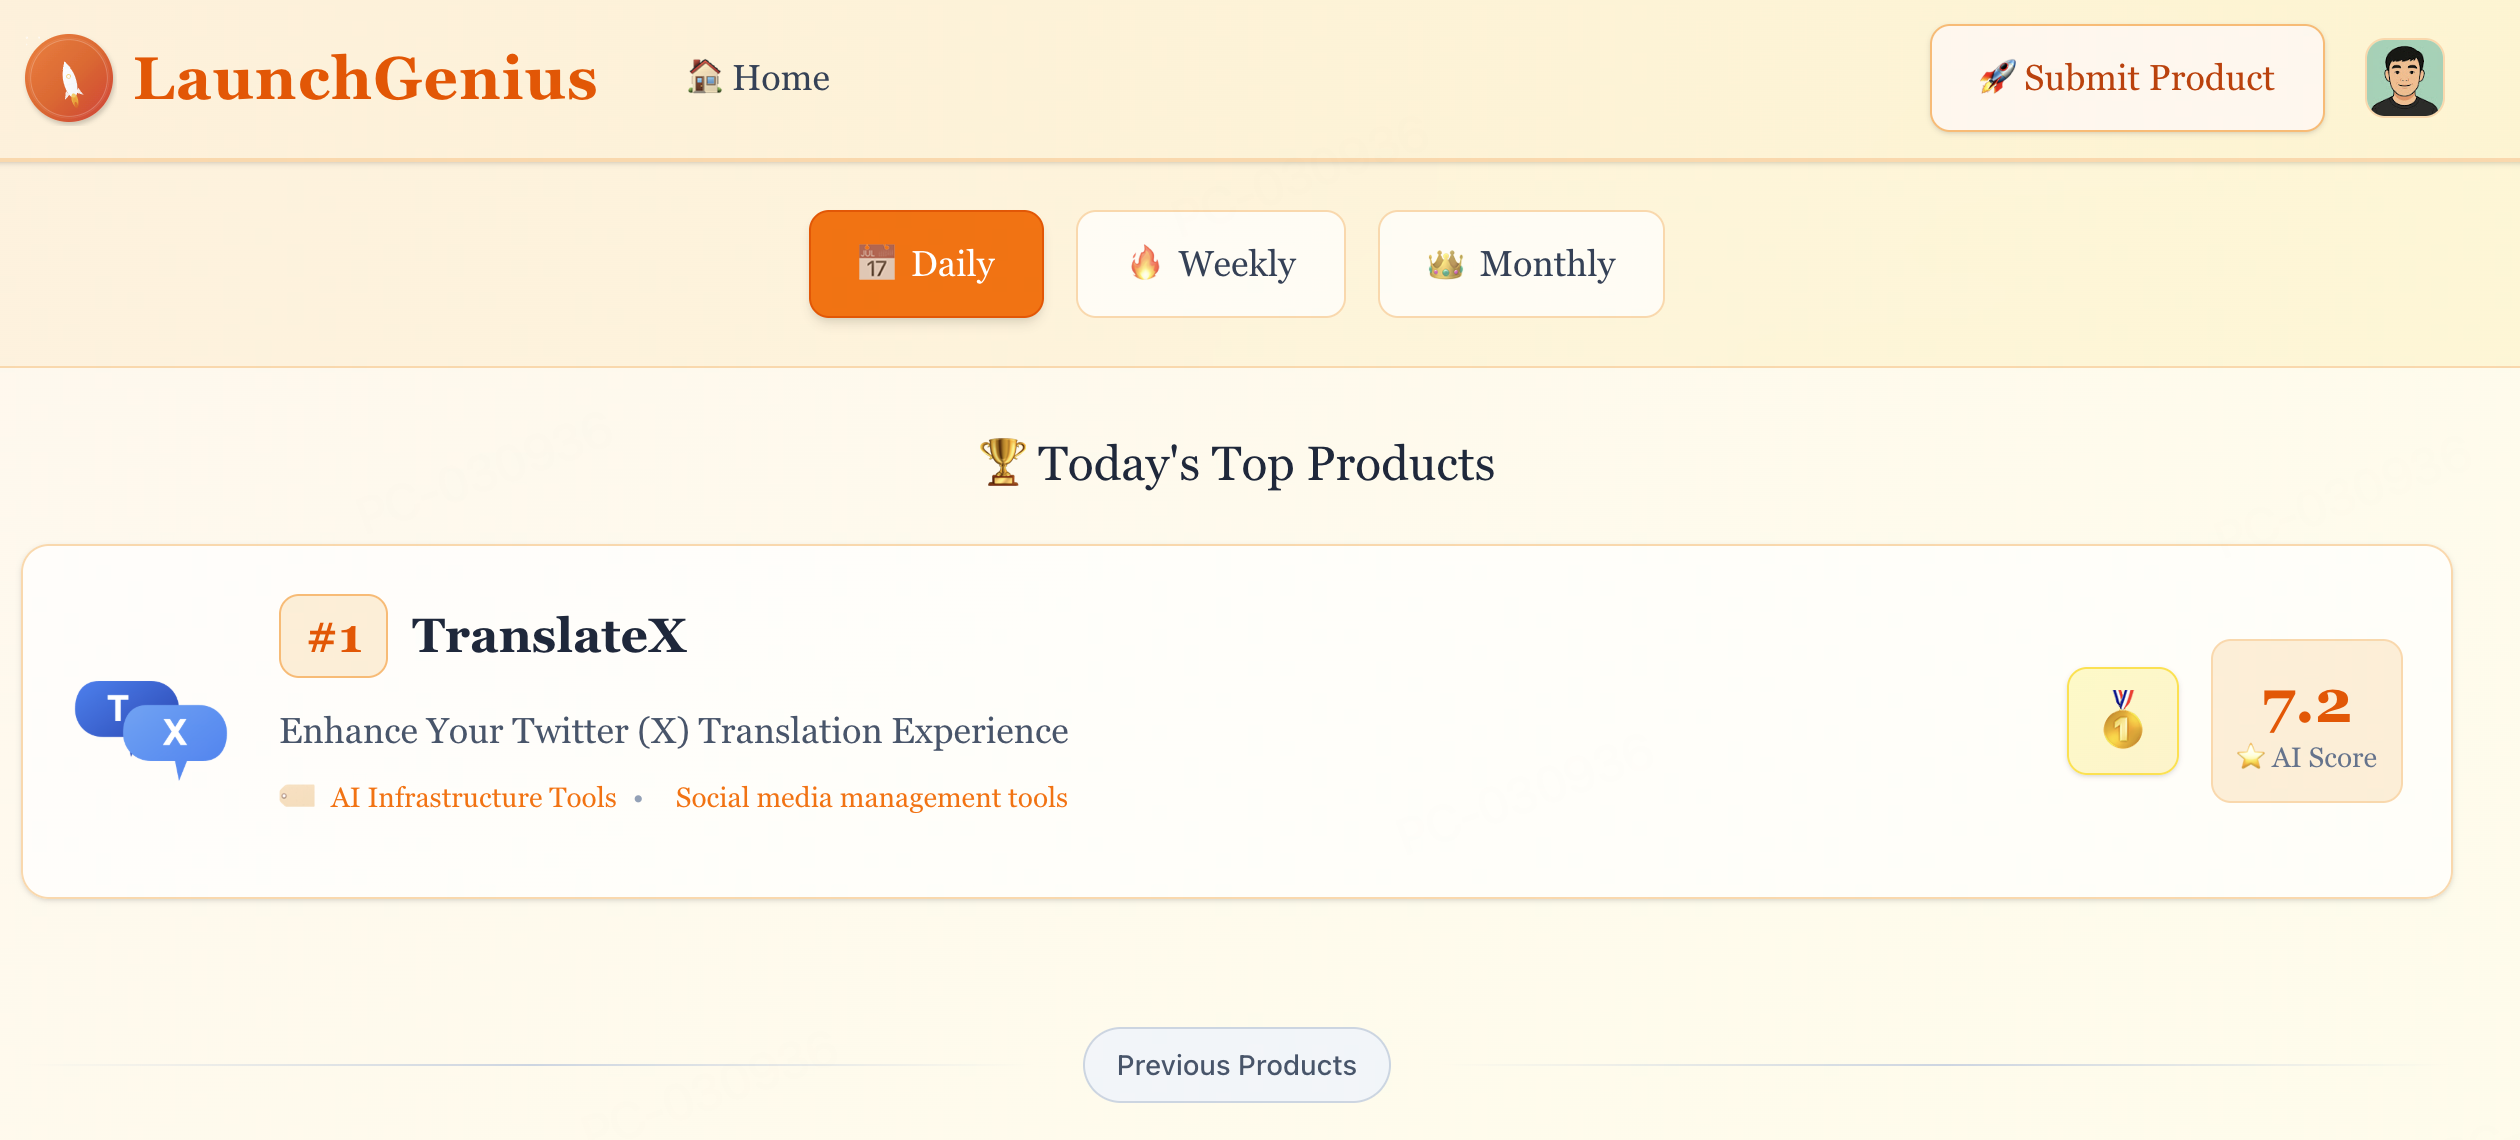Image resolution: width=2520 pixels, height=1140 pixels.
Task: Expand the Previous Products section
Action: (x=1236, y=1065)
